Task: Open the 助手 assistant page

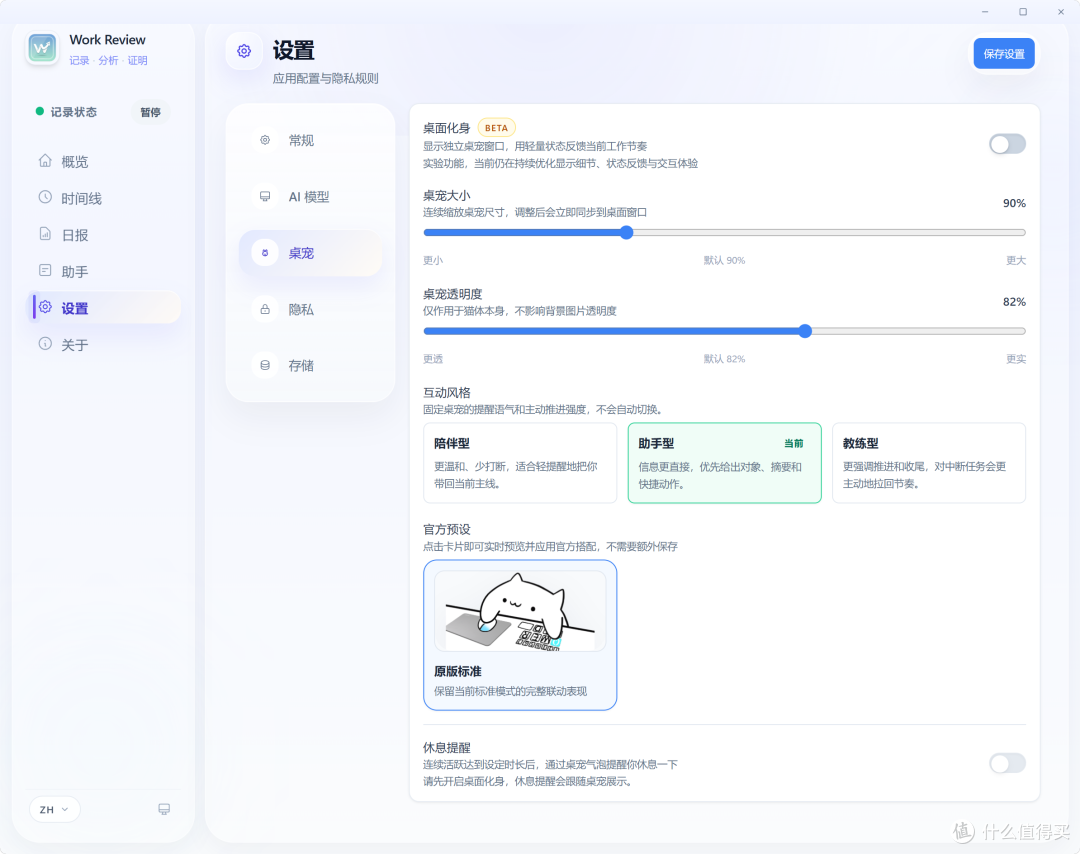Action: pyautogui.click(x=103, y=271)
